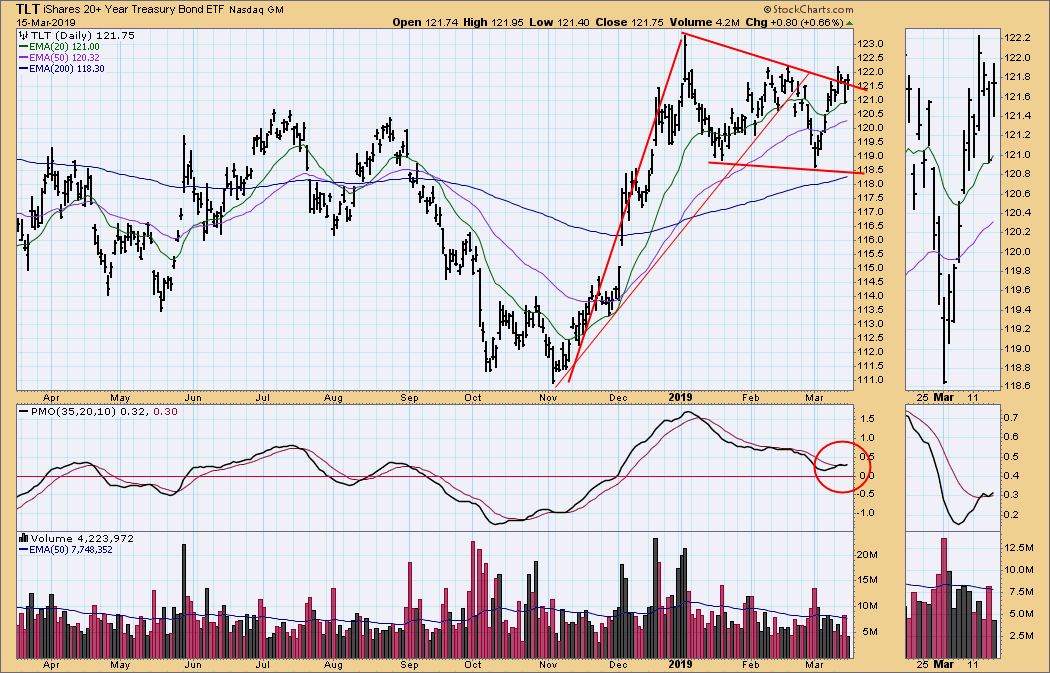Click the 'TLT (Daily) 121.75' legend entry
The width and height of the screenshot is (1050, 673).
[83, 35]
